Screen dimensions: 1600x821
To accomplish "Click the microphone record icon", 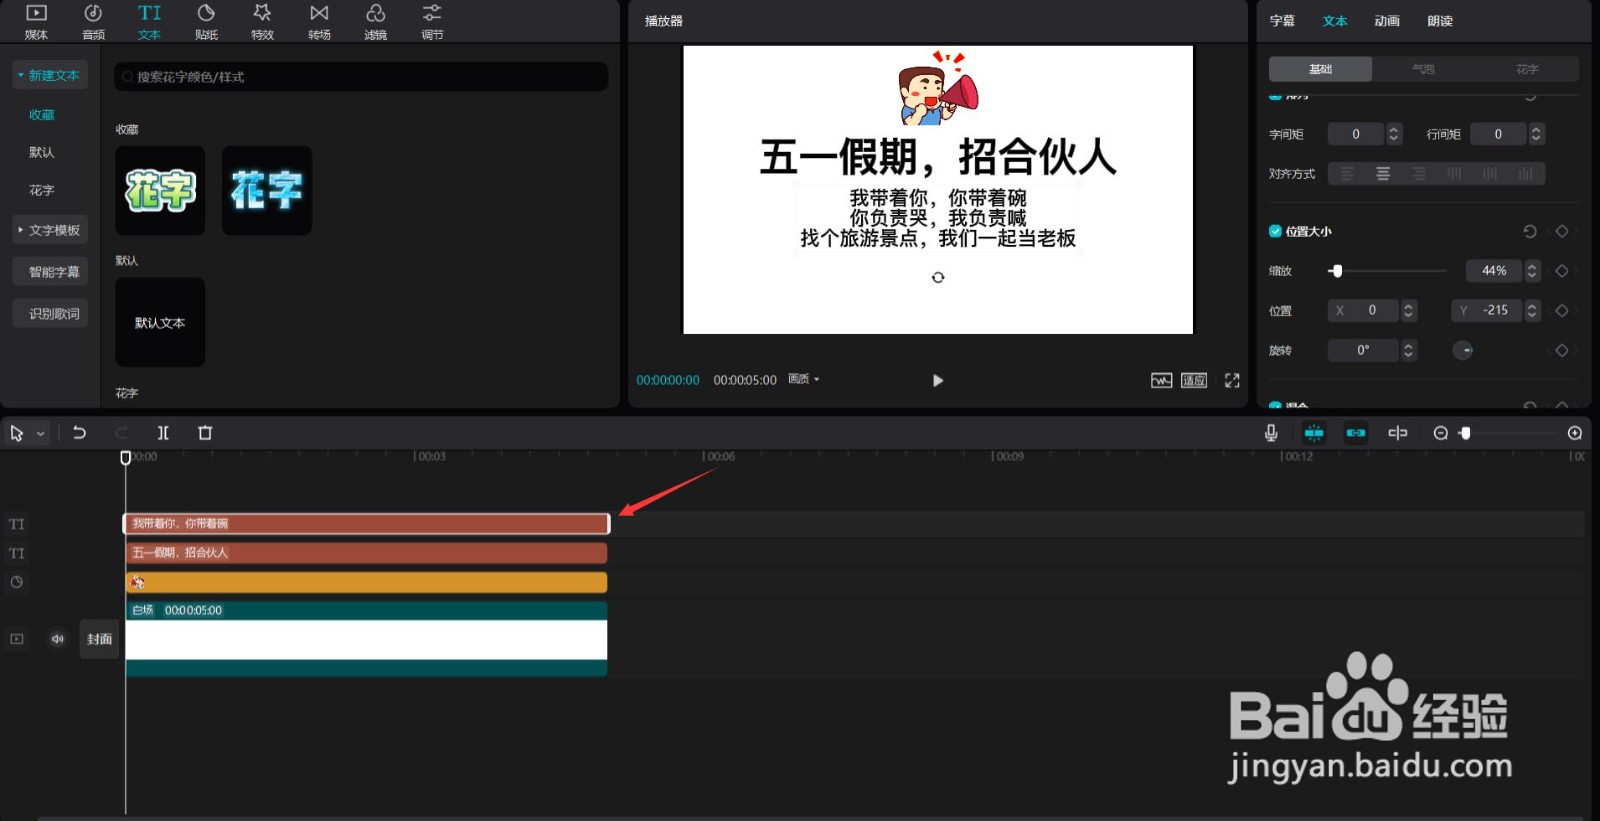I will (x=1271, y=433).
